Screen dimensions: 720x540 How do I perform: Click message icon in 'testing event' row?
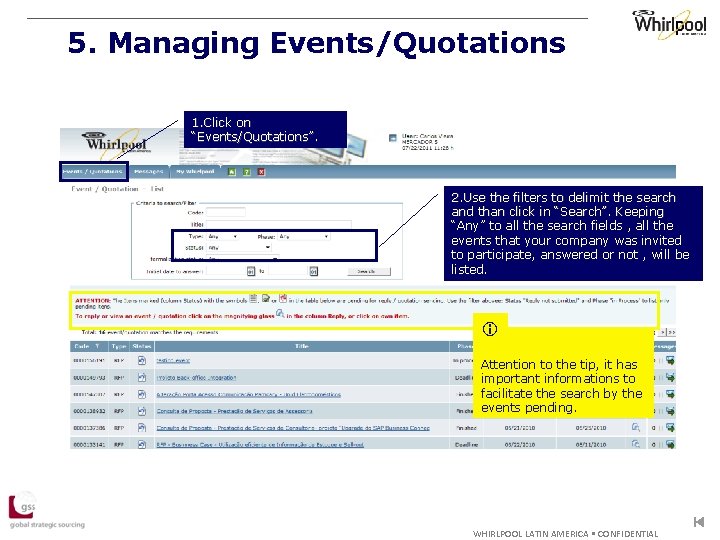click(670, 360)
